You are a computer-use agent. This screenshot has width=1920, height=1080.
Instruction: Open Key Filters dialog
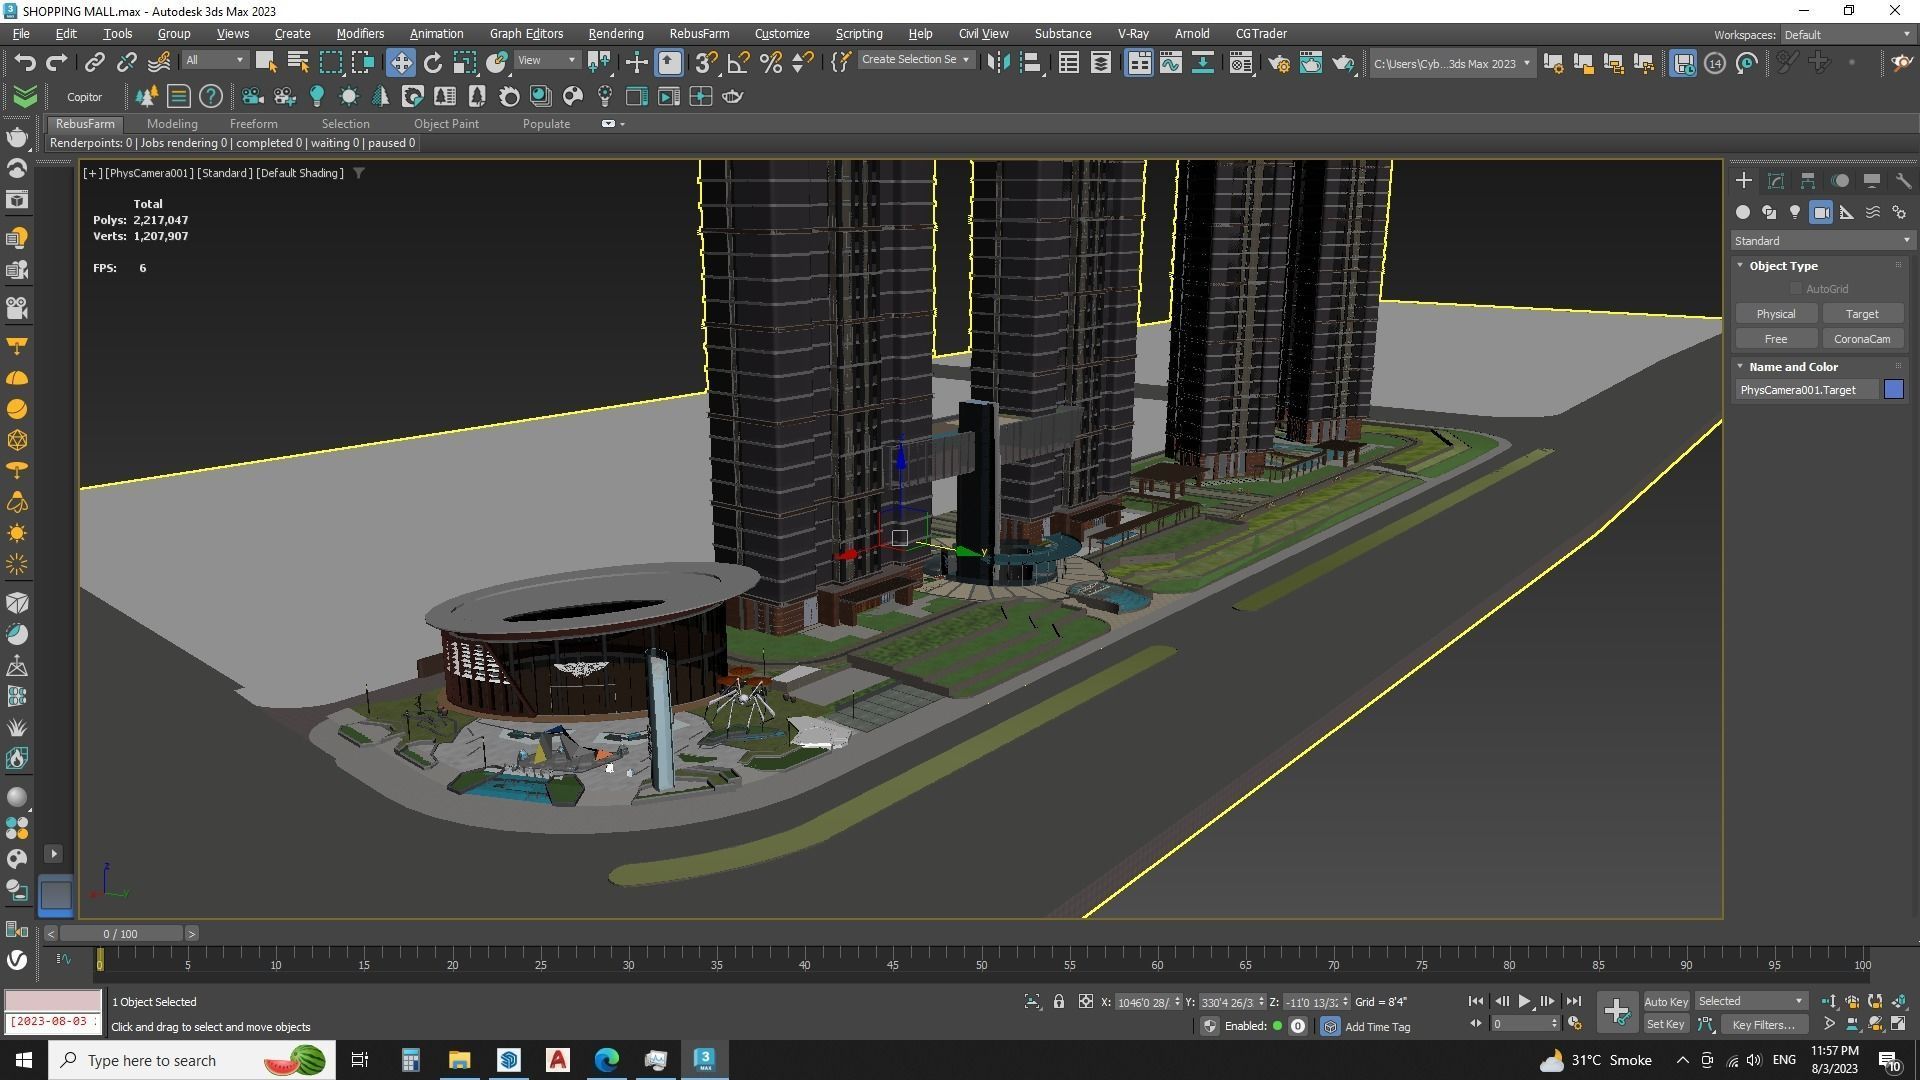1763,1024
